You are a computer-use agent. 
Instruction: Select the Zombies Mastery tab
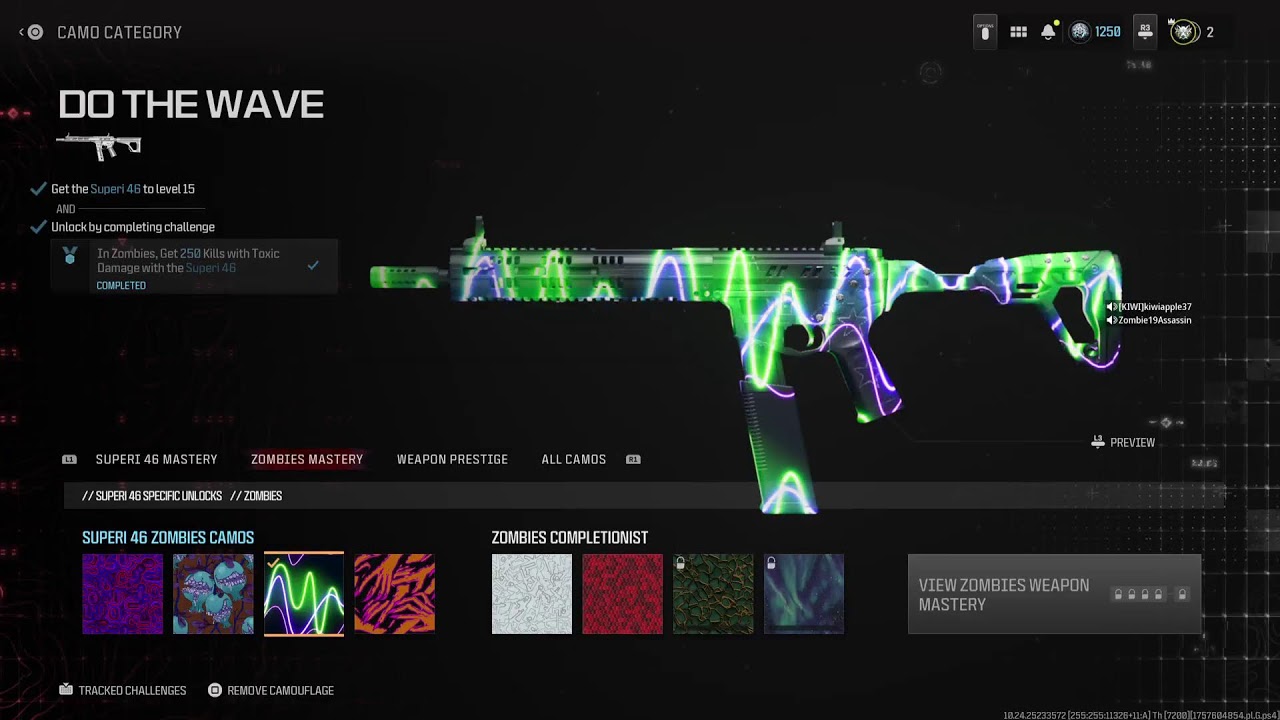pos(307,460)
